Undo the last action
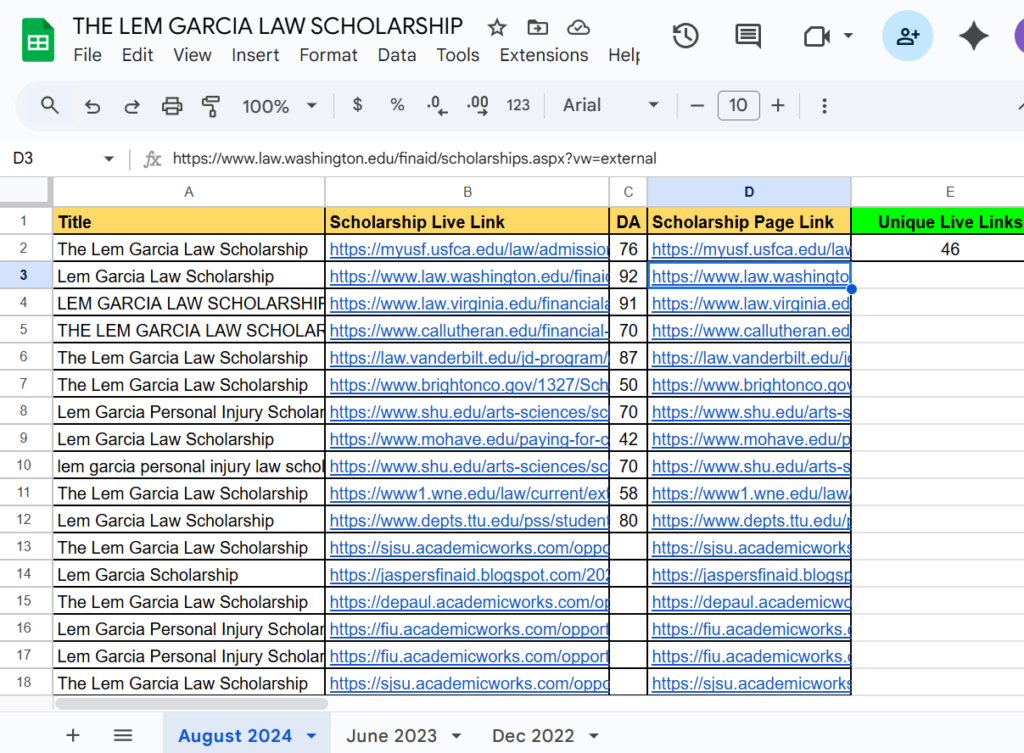Screen dimensions: 1024x753 [92, 105]
